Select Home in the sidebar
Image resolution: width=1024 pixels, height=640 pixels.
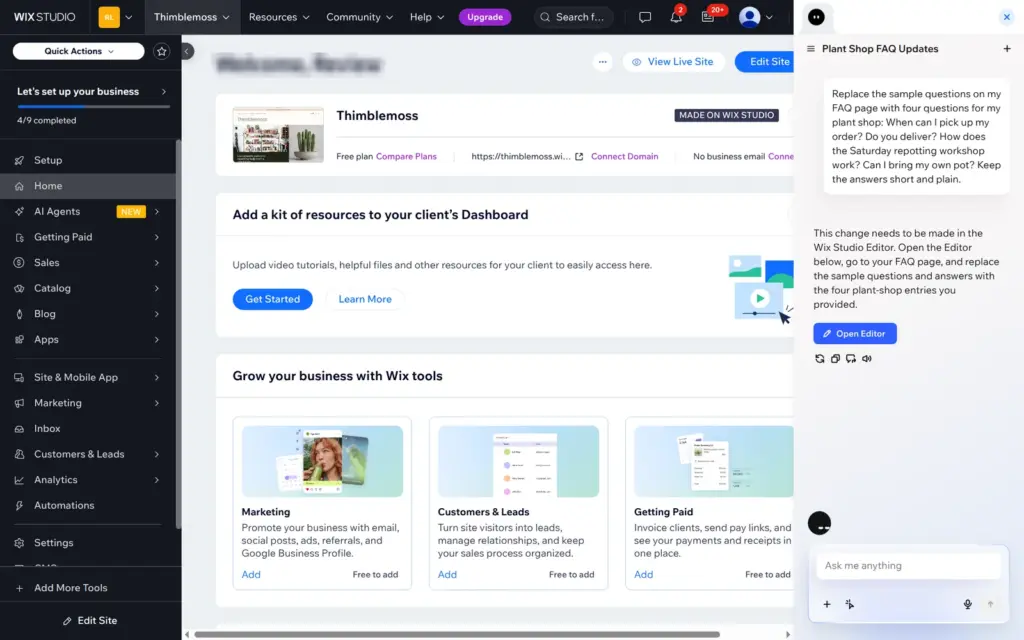[x=88, y=185]
